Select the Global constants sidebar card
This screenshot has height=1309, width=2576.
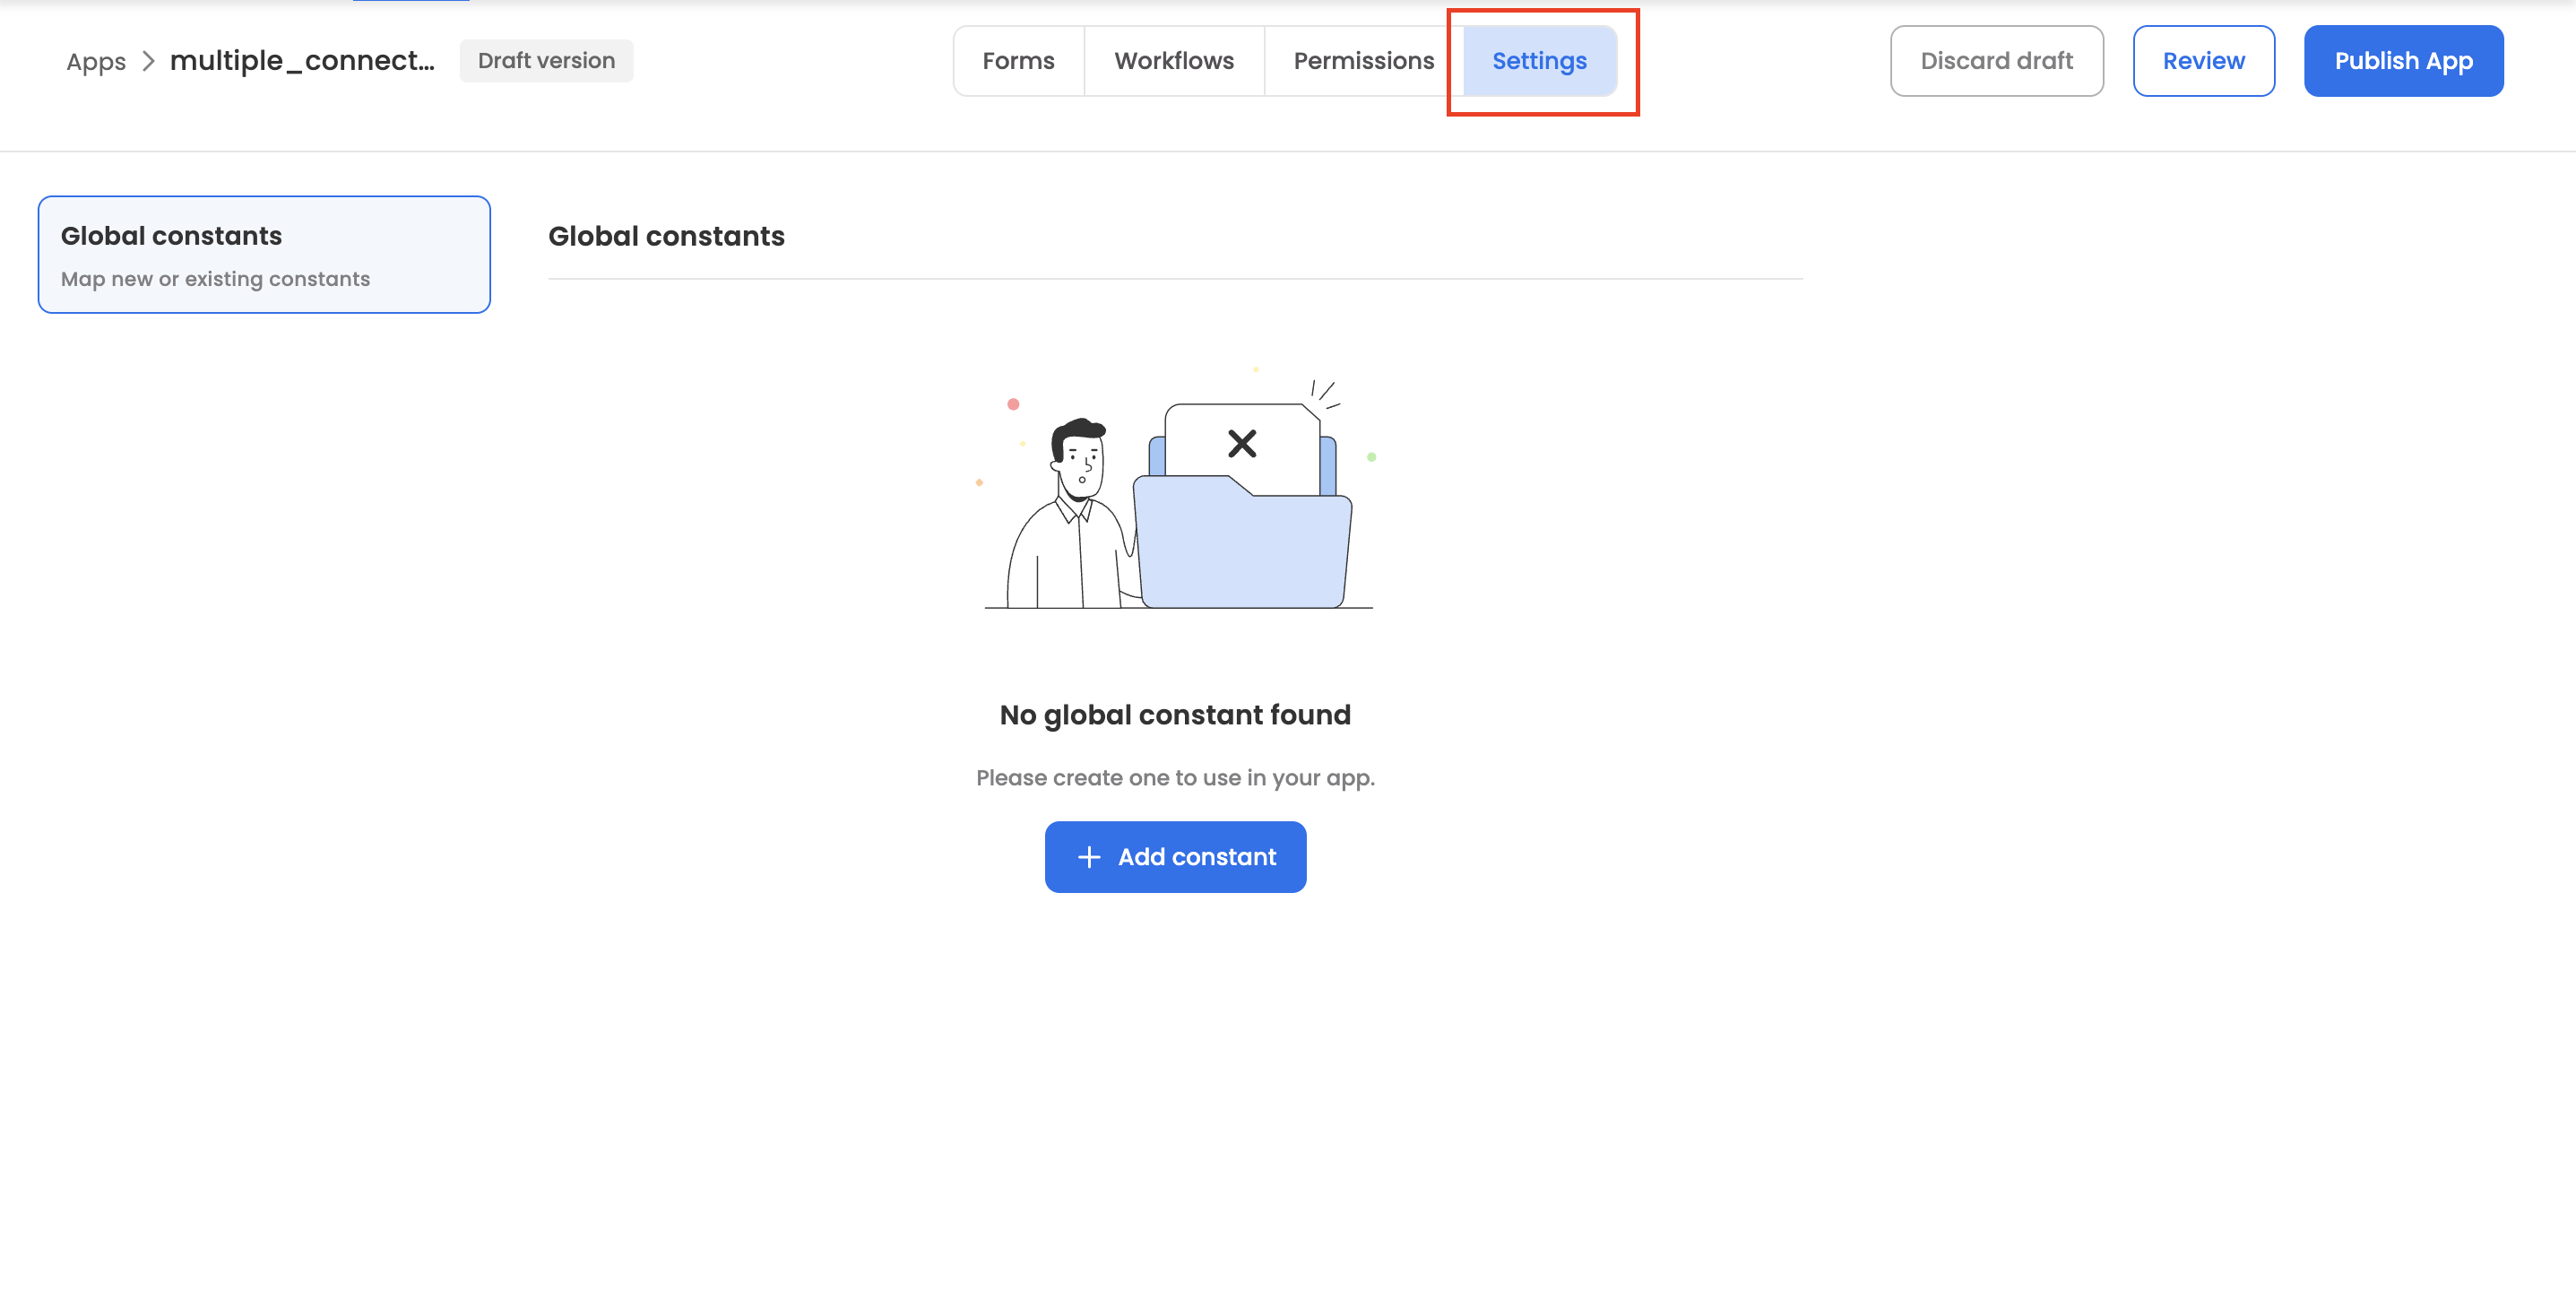[264, 254]
